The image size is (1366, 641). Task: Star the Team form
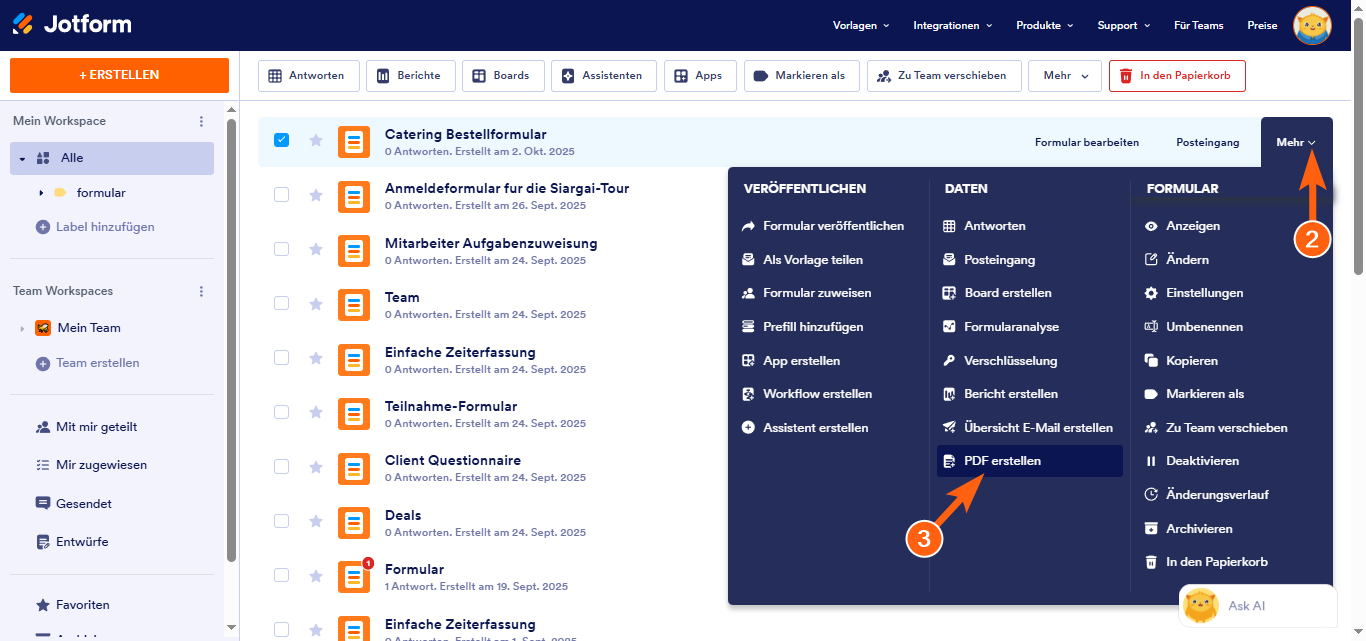click(x=316, y=304)
